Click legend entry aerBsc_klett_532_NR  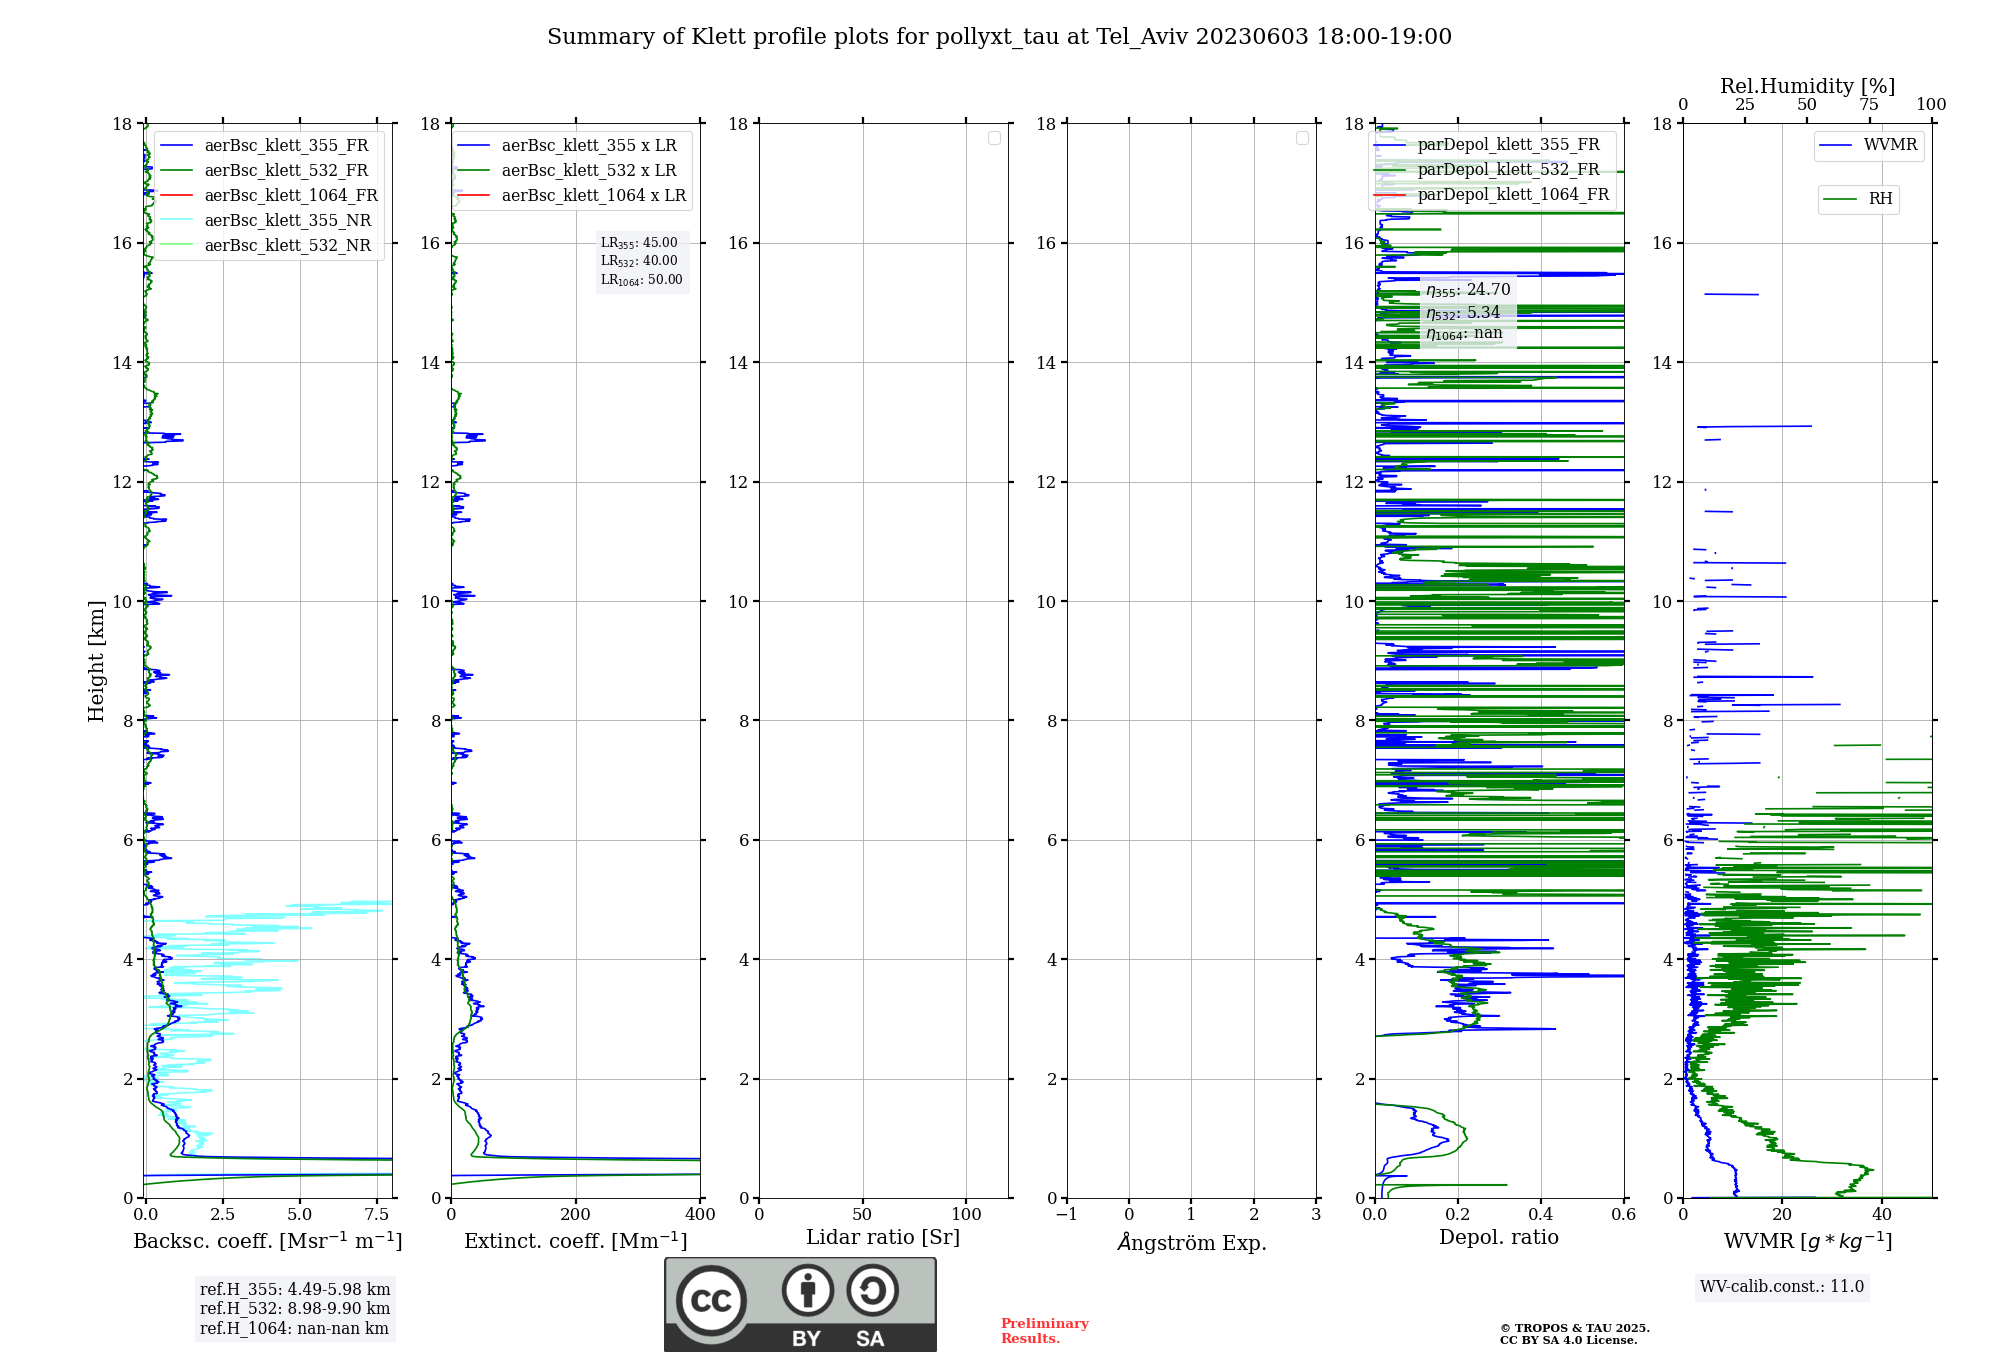(266, 246)
